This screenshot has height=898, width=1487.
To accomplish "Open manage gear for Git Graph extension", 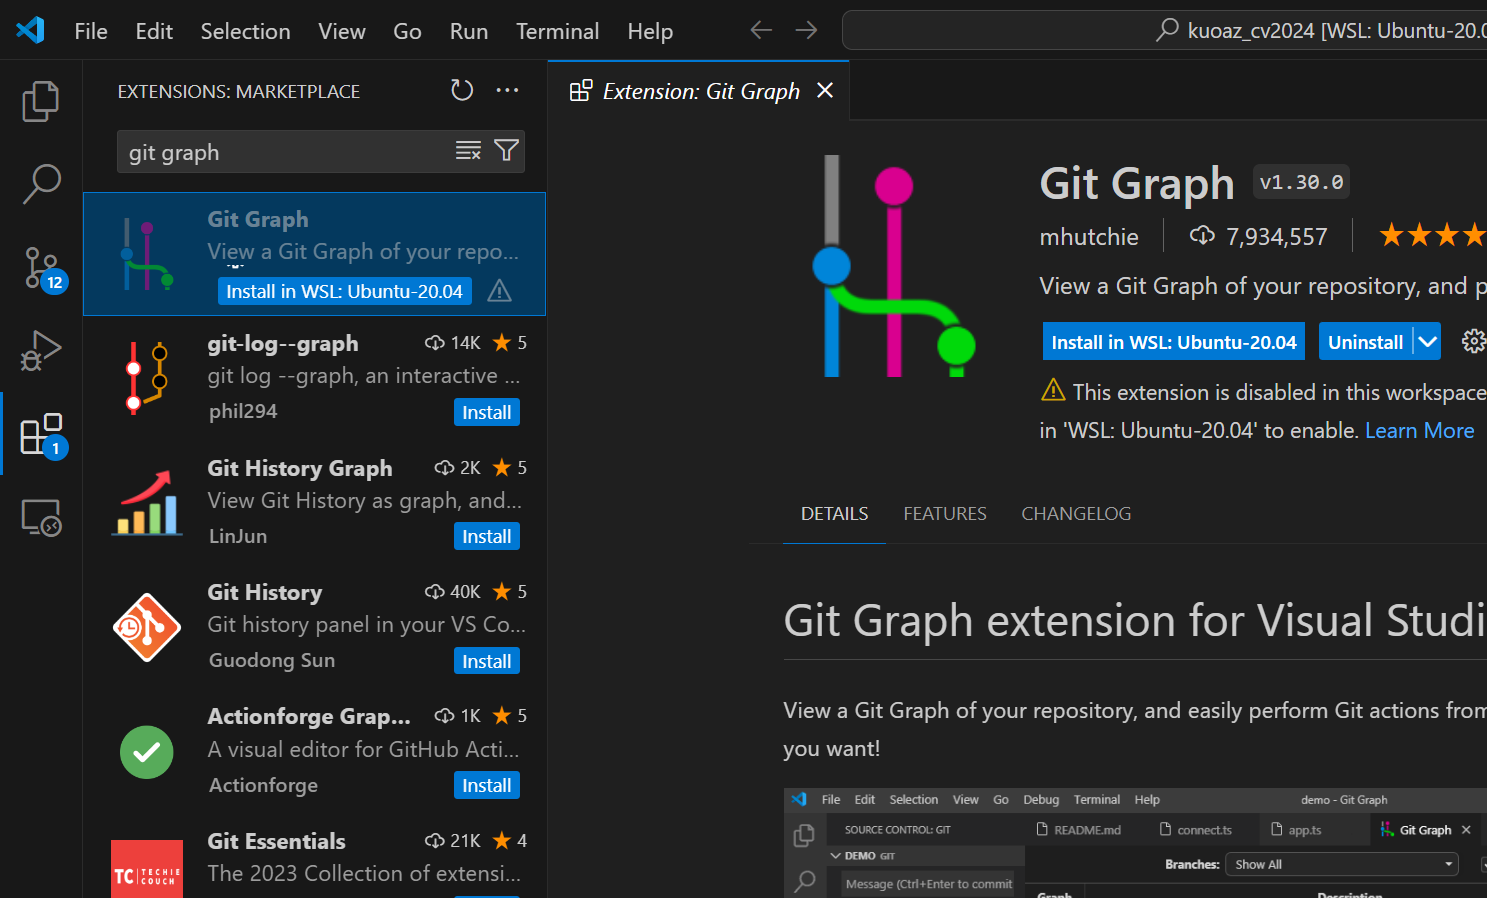I will (x=1473, y=341).
